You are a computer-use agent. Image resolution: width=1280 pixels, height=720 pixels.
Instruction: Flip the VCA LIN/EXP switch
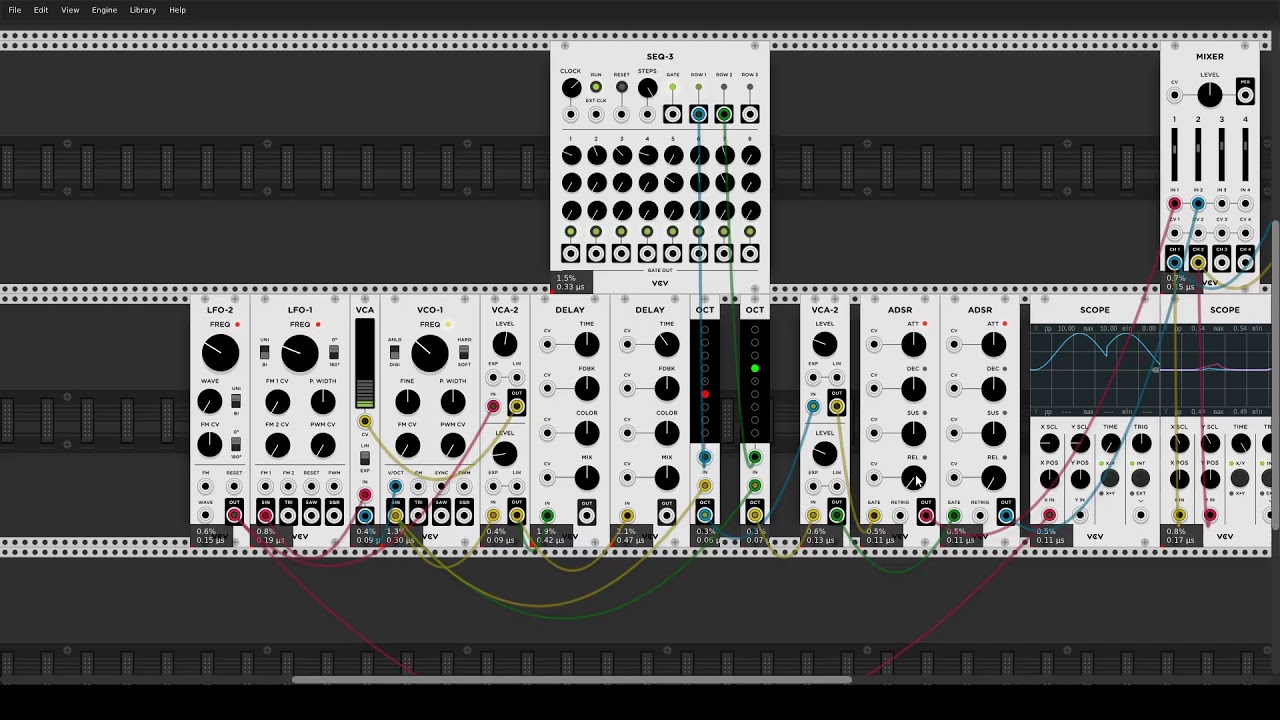point(365,458)
